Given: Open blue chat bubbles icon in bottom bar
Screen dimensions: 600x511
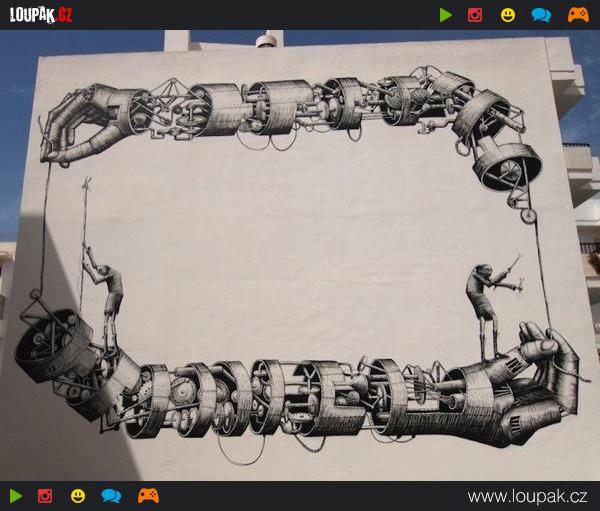Looking at the screenshot, I should click(111, 496).
